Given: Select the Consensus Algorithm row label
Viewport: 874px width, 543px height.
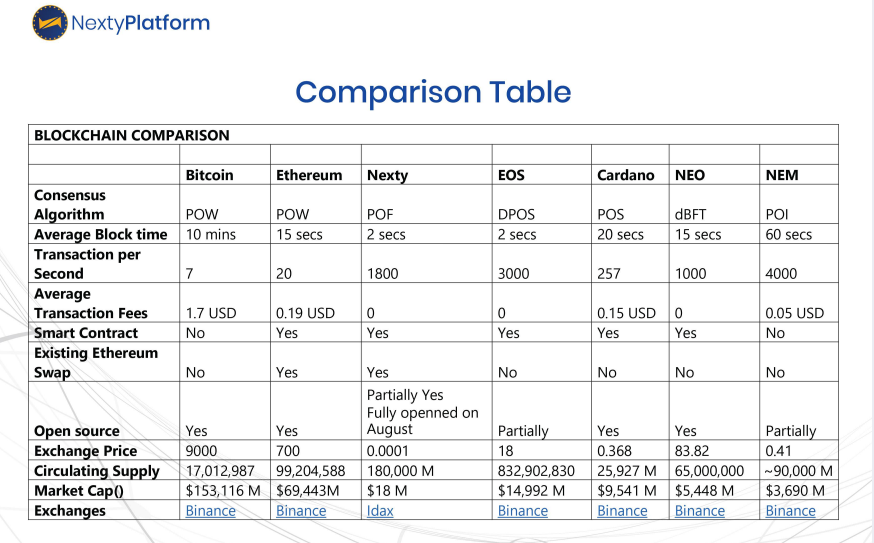Looking at the screenshot, I should tap(69, 205).
